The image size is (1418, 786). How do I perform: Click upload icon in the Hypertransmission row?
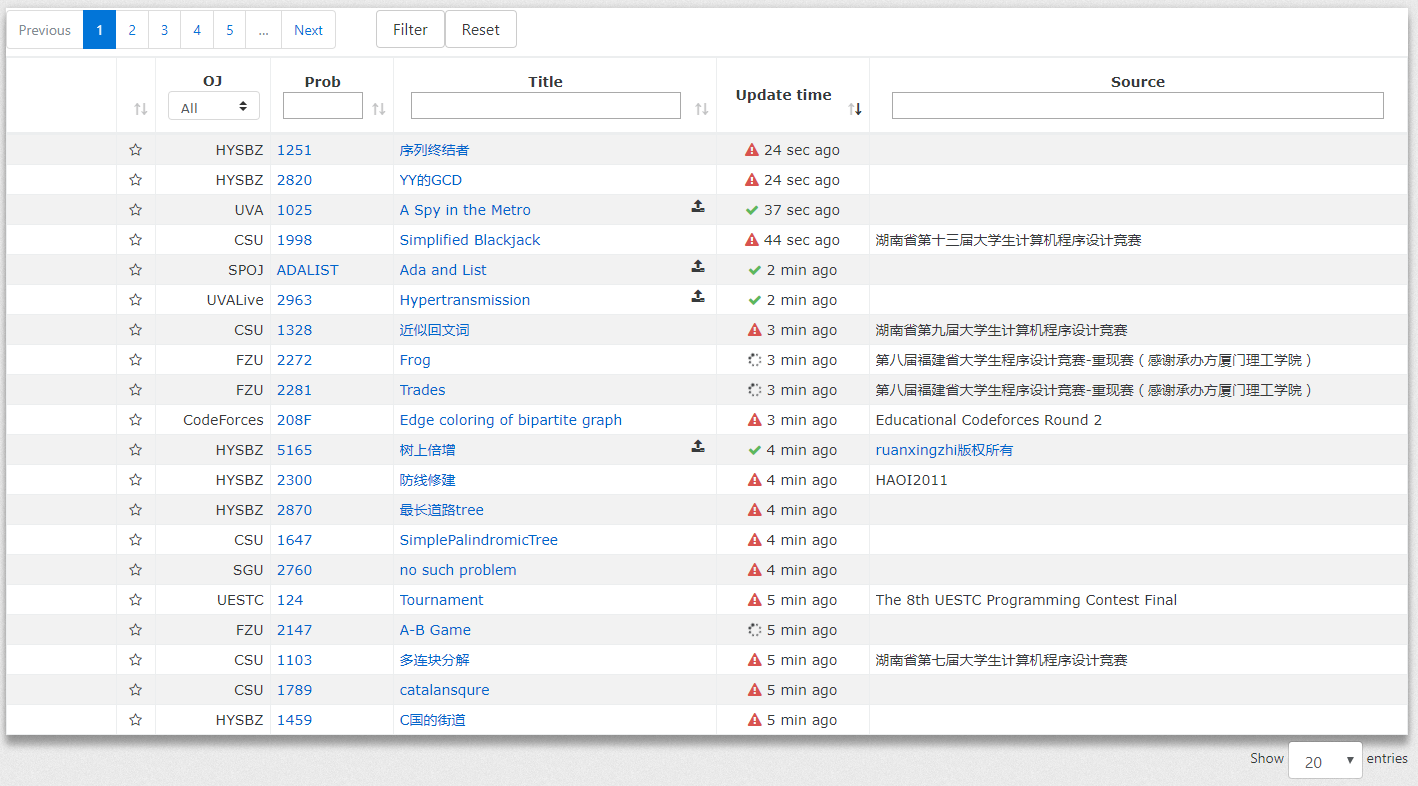click(x=698, y=297)
